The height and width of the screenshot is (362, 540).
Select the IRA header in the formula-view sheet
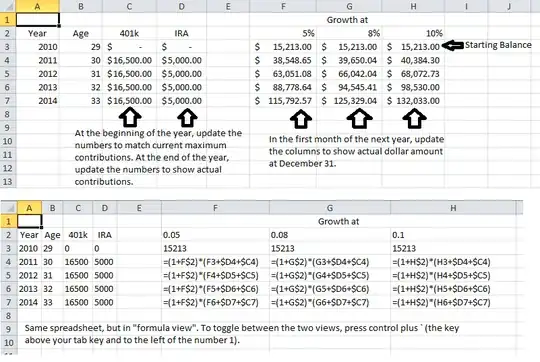pyautogui.click(x=105, y=235)
